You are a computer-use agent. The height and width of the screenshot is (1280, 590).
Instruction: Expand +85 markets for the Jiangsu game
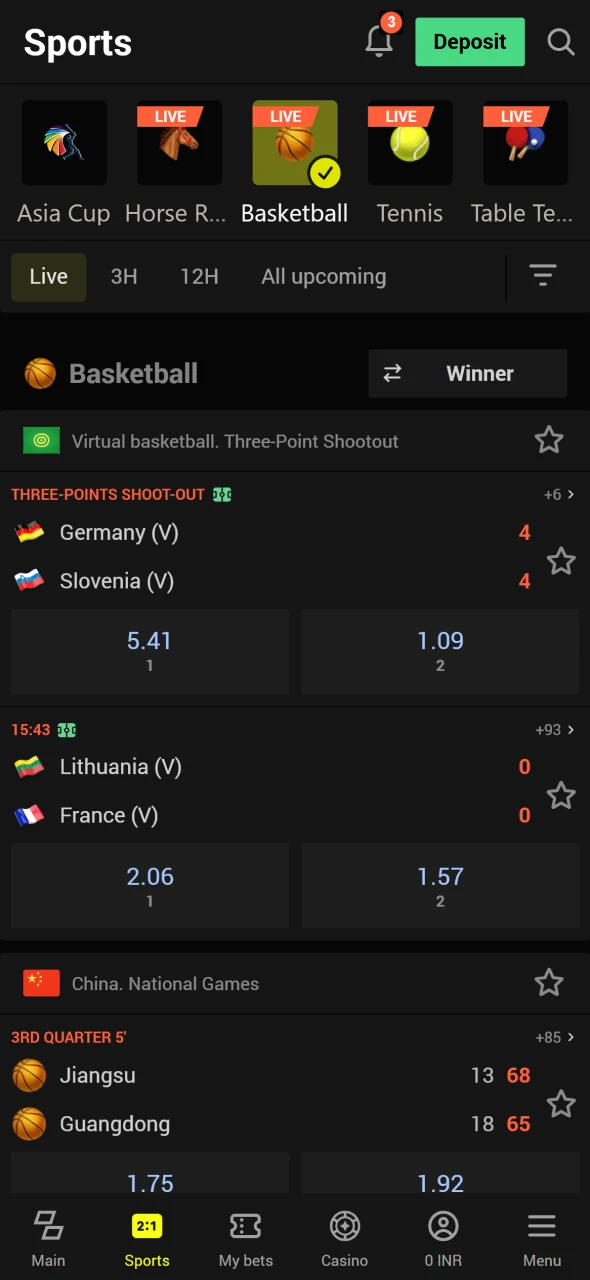[557, 1037]
